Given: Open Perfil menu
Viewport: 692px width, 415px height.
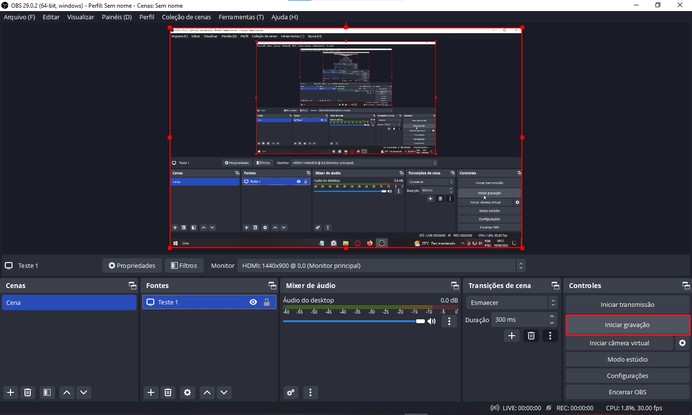Looking at the screenshot, I should (x=147, y=17).
